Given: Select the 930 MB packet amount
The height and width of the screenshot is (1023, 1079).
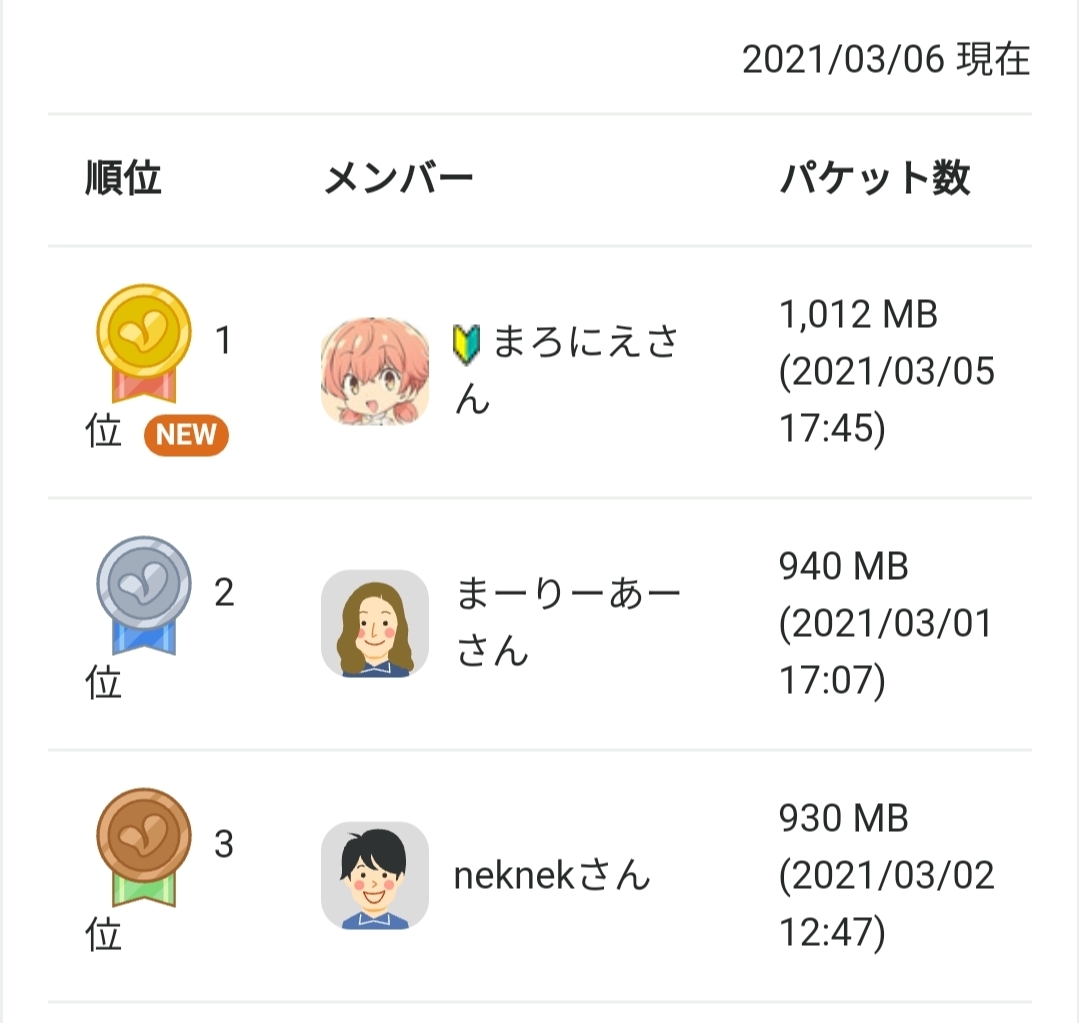Looking at the screenshot, I should pyautogui.click(x=843, y=819).
